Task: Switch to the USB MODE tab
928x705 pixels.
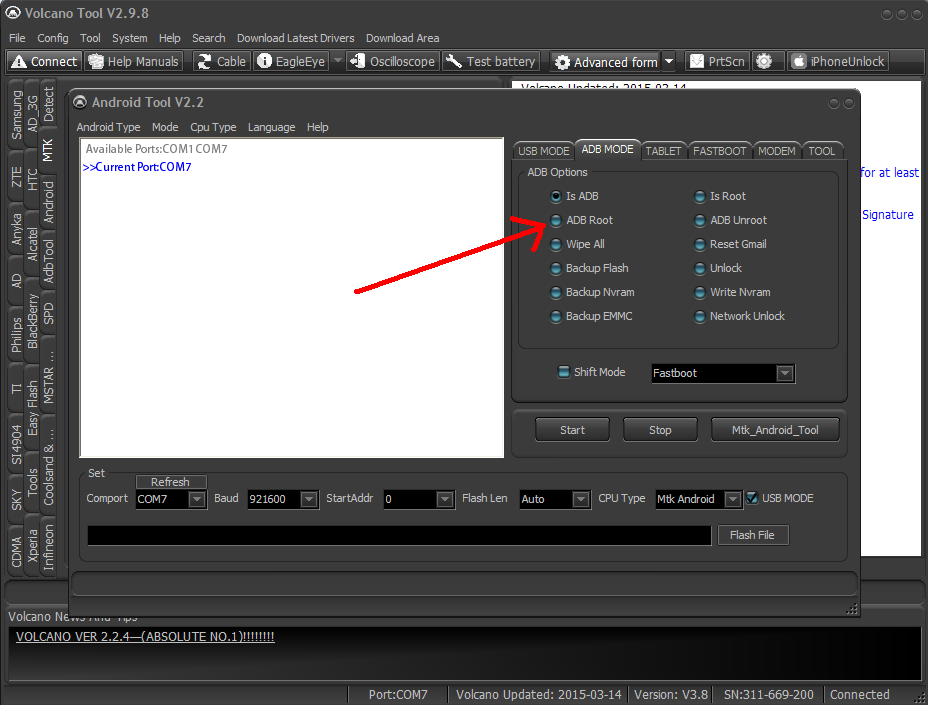Action: (543, 151)
